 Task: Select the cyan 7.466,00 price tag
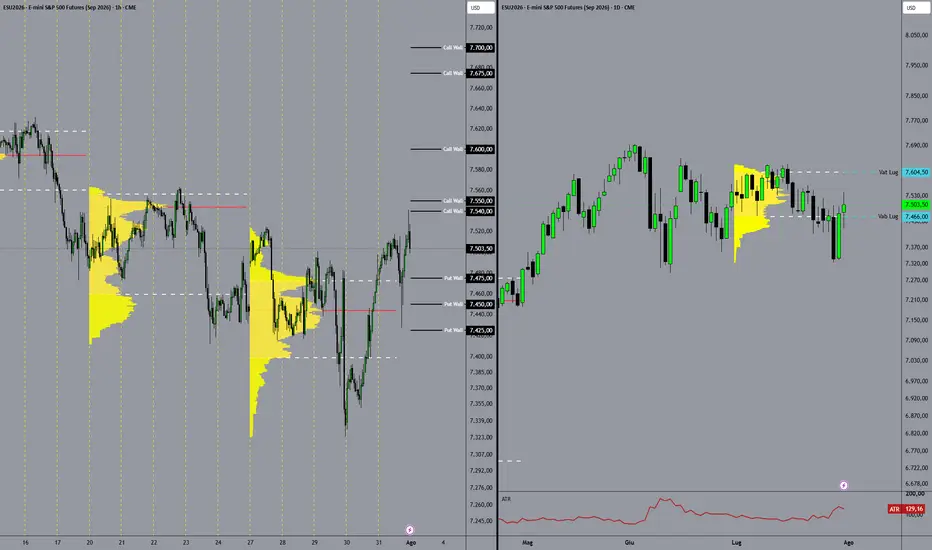click(916, 217)
